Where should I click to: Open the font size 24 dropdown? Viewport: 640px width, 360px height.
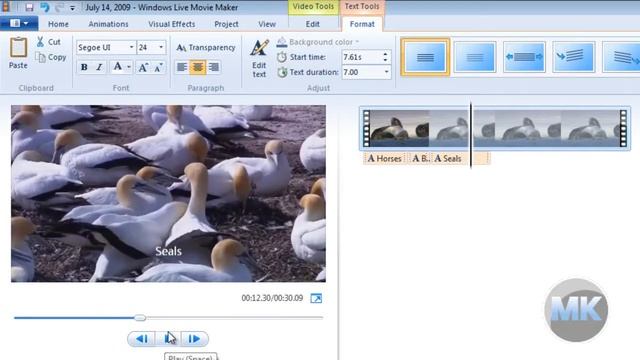tap(161, 47)
